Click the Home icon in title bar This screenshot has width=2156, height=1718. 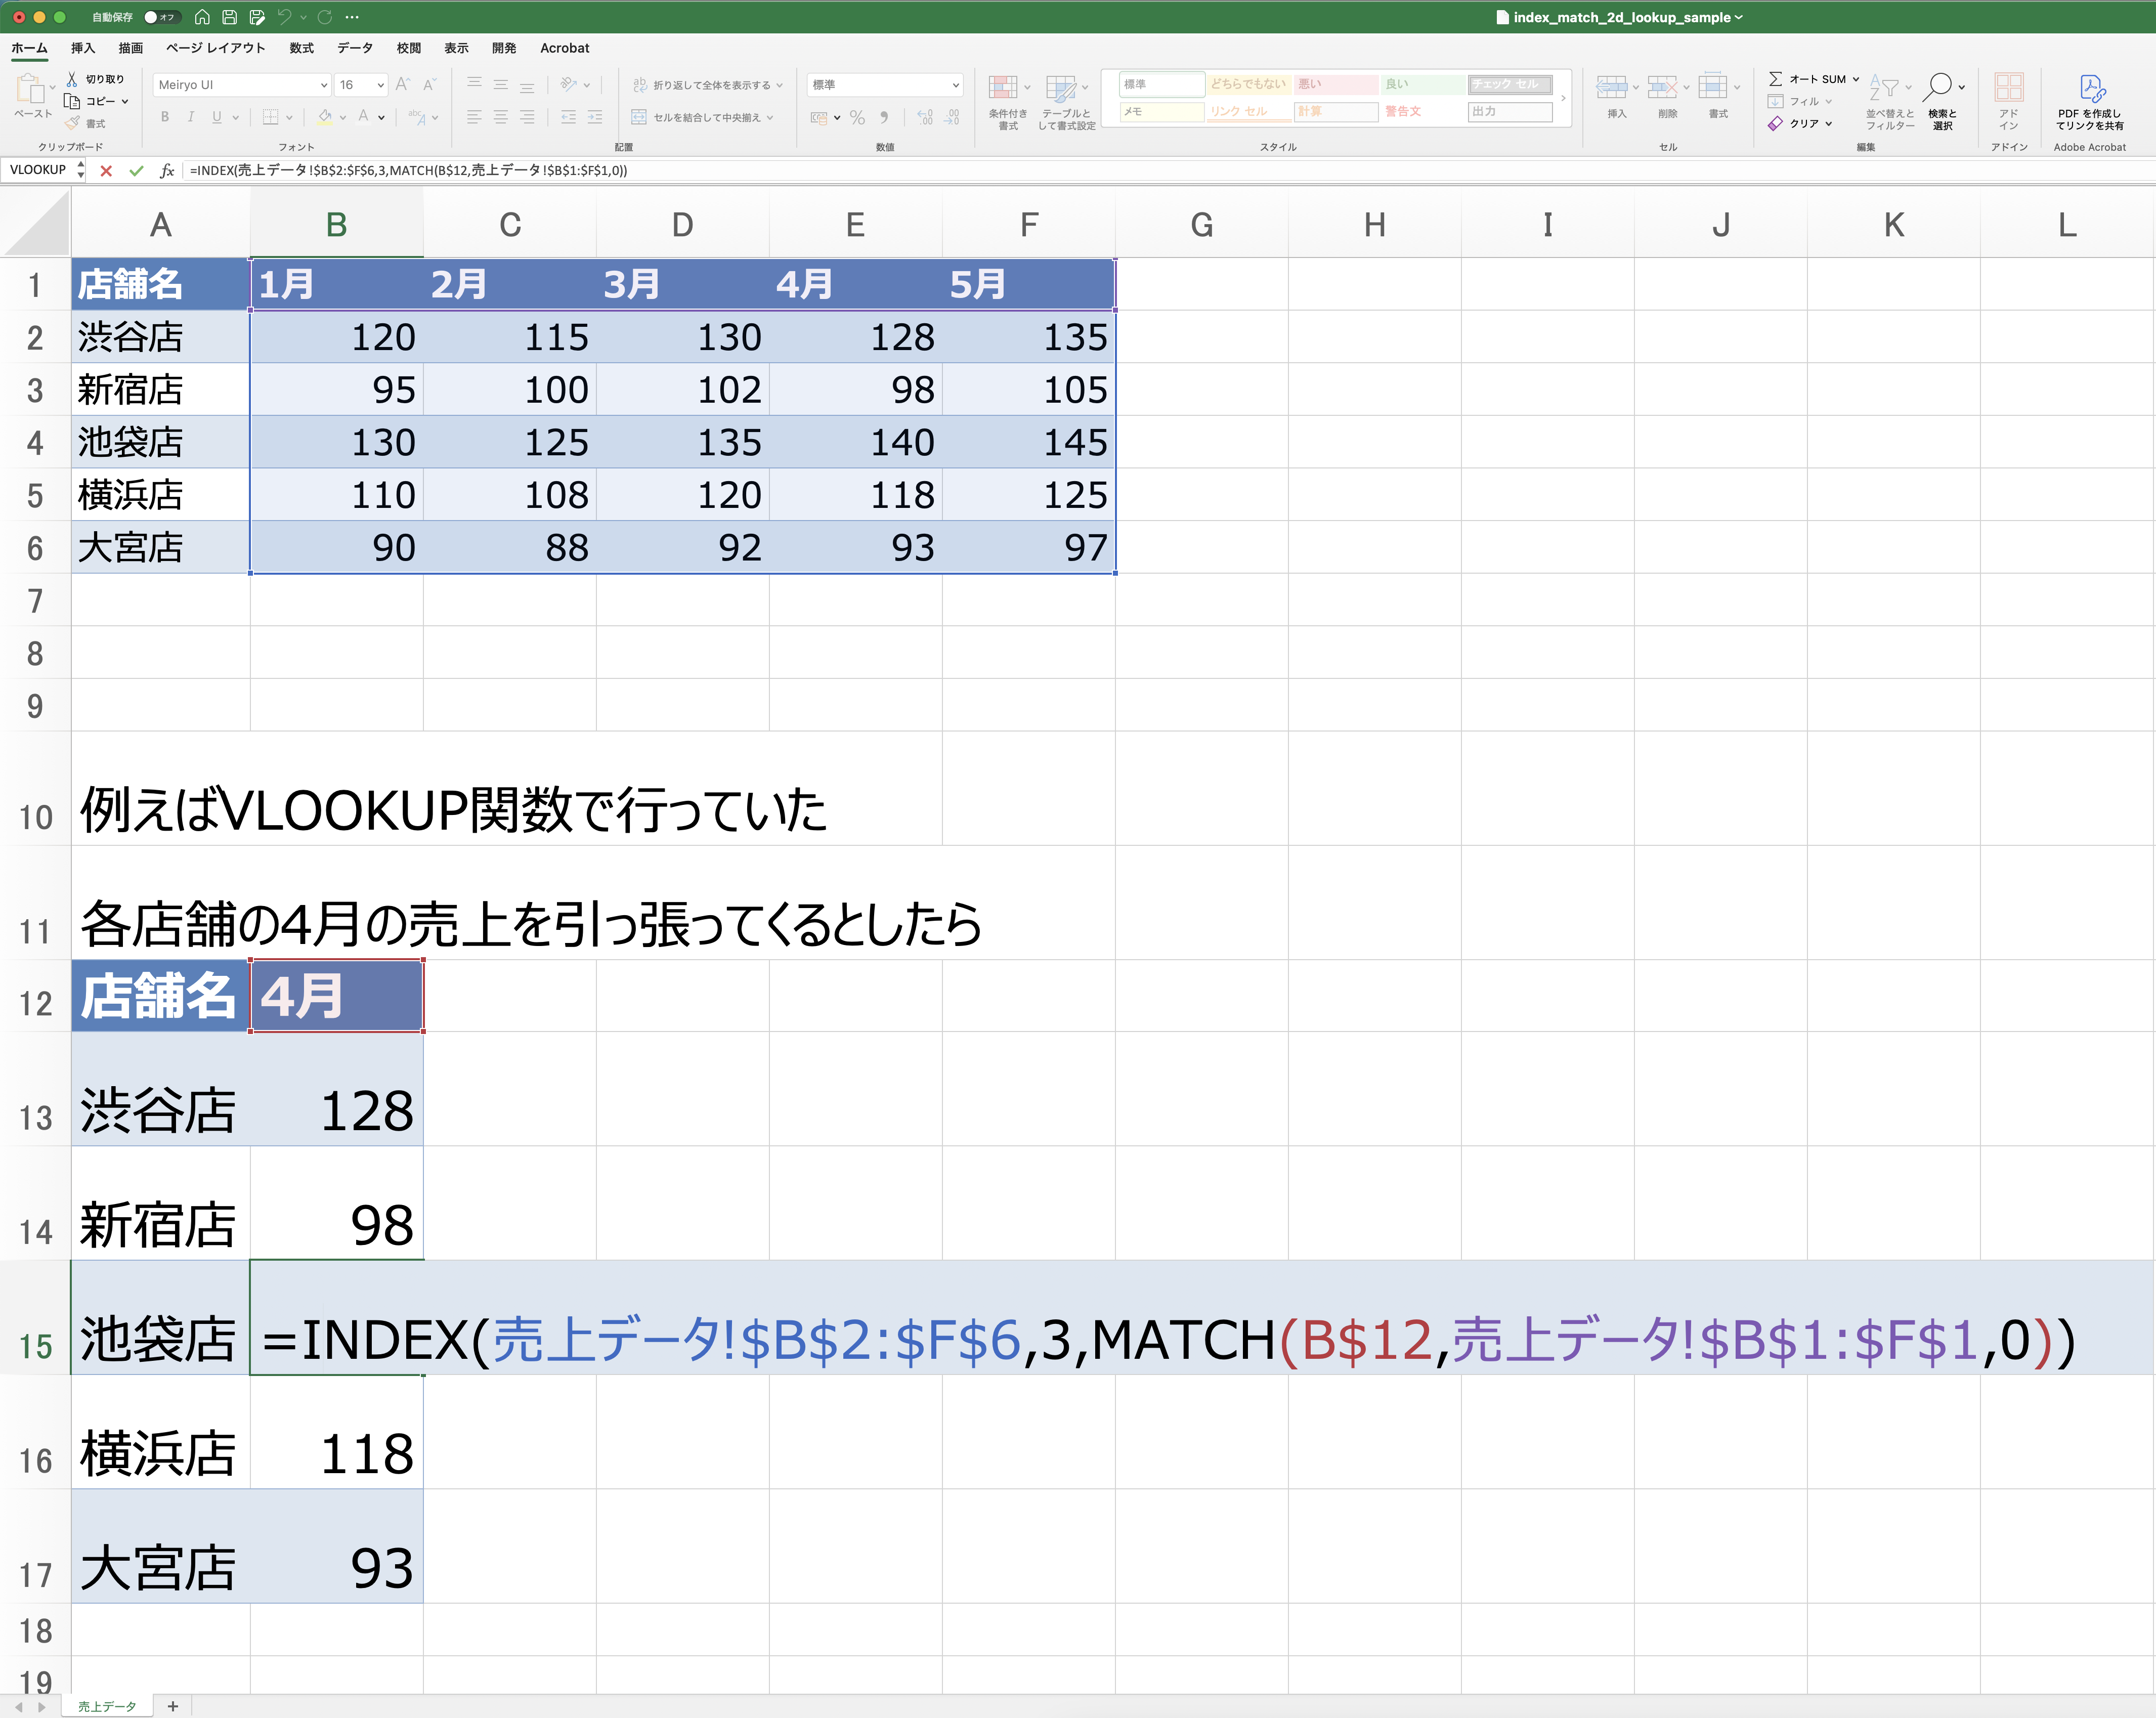[x=202, y=17]
